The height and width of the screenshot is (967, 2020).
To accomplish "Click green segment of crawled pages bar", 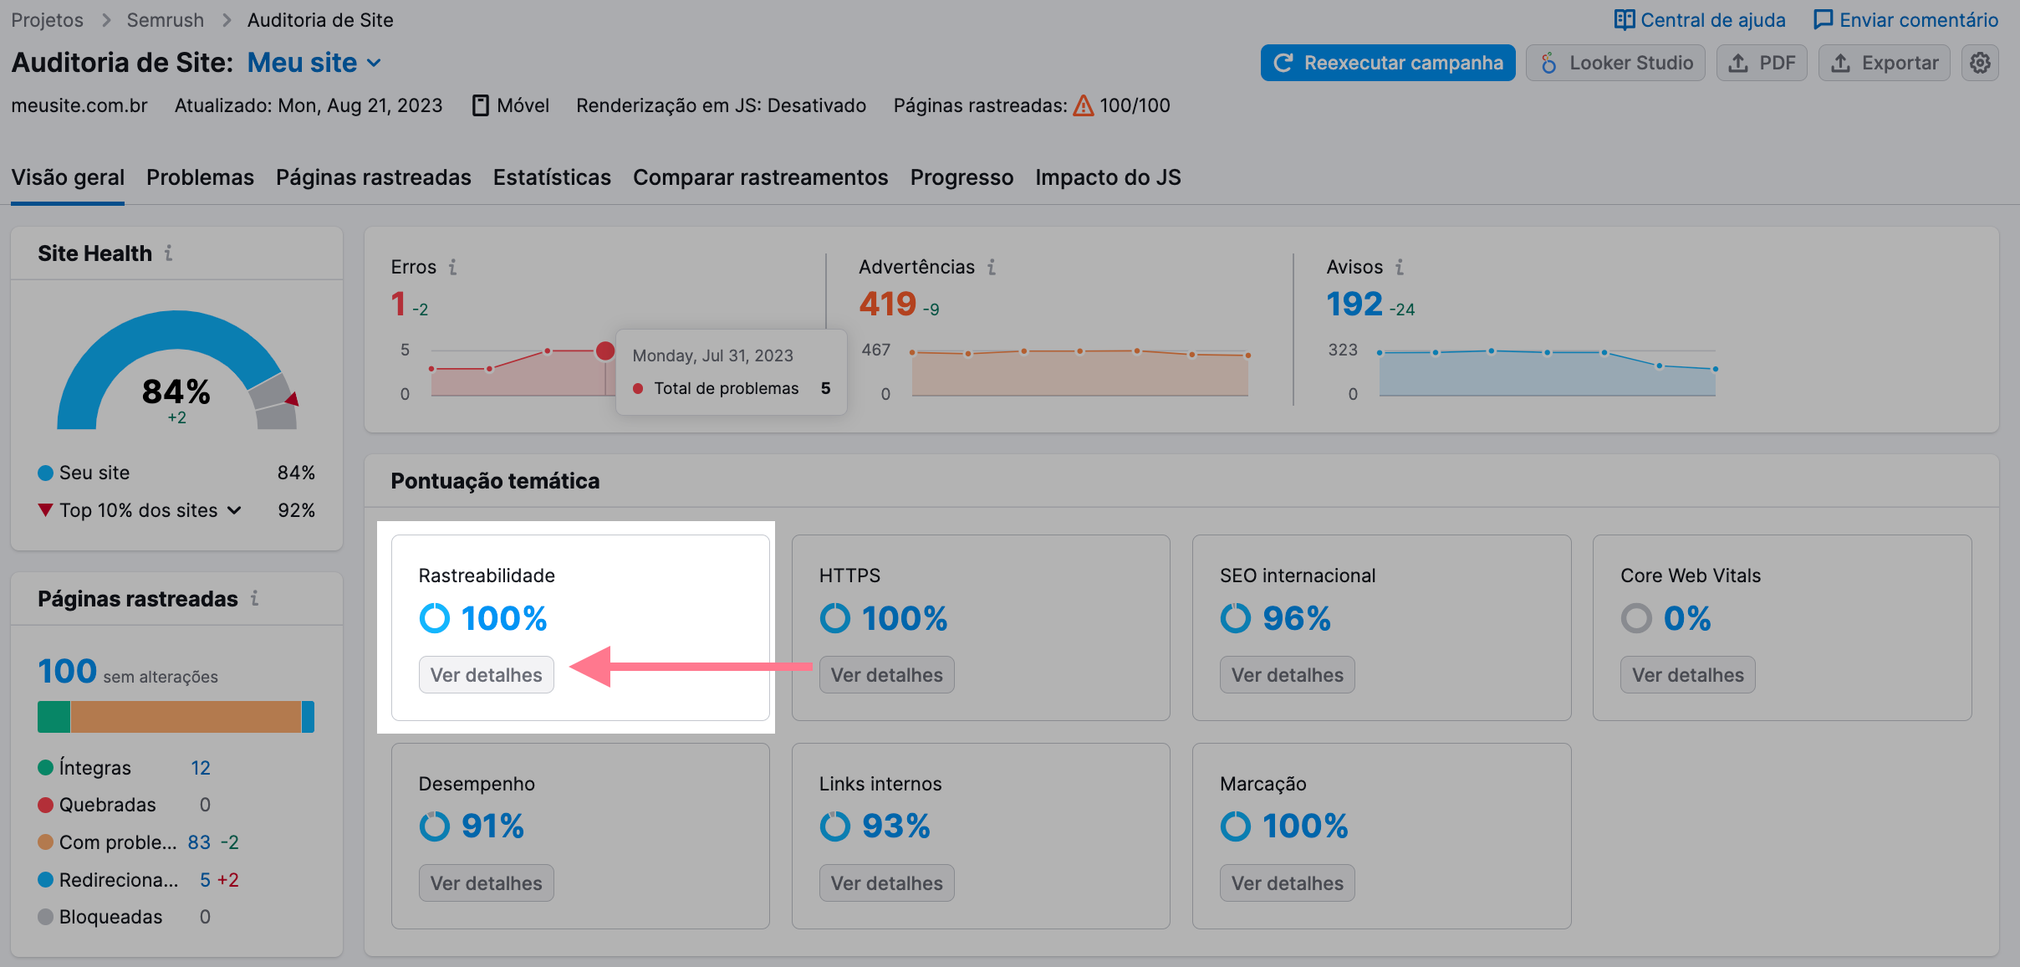I will pyautogui.click(x=54, y=717).
